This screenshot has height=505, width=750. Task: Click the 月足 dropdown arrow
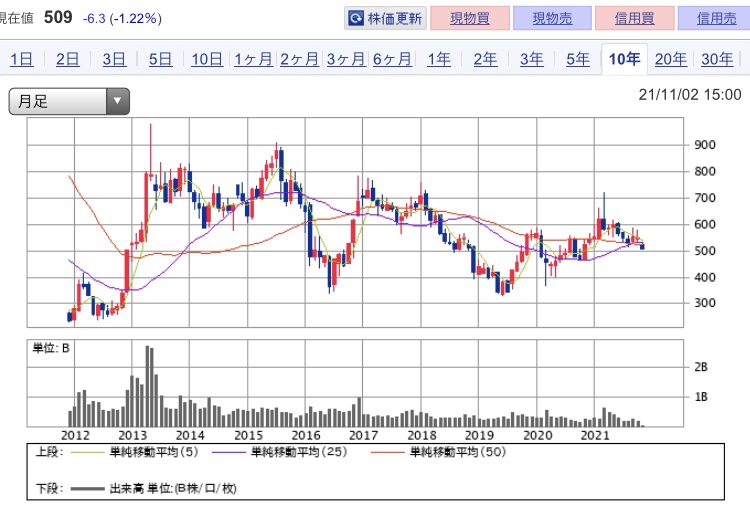coord(117,101)
